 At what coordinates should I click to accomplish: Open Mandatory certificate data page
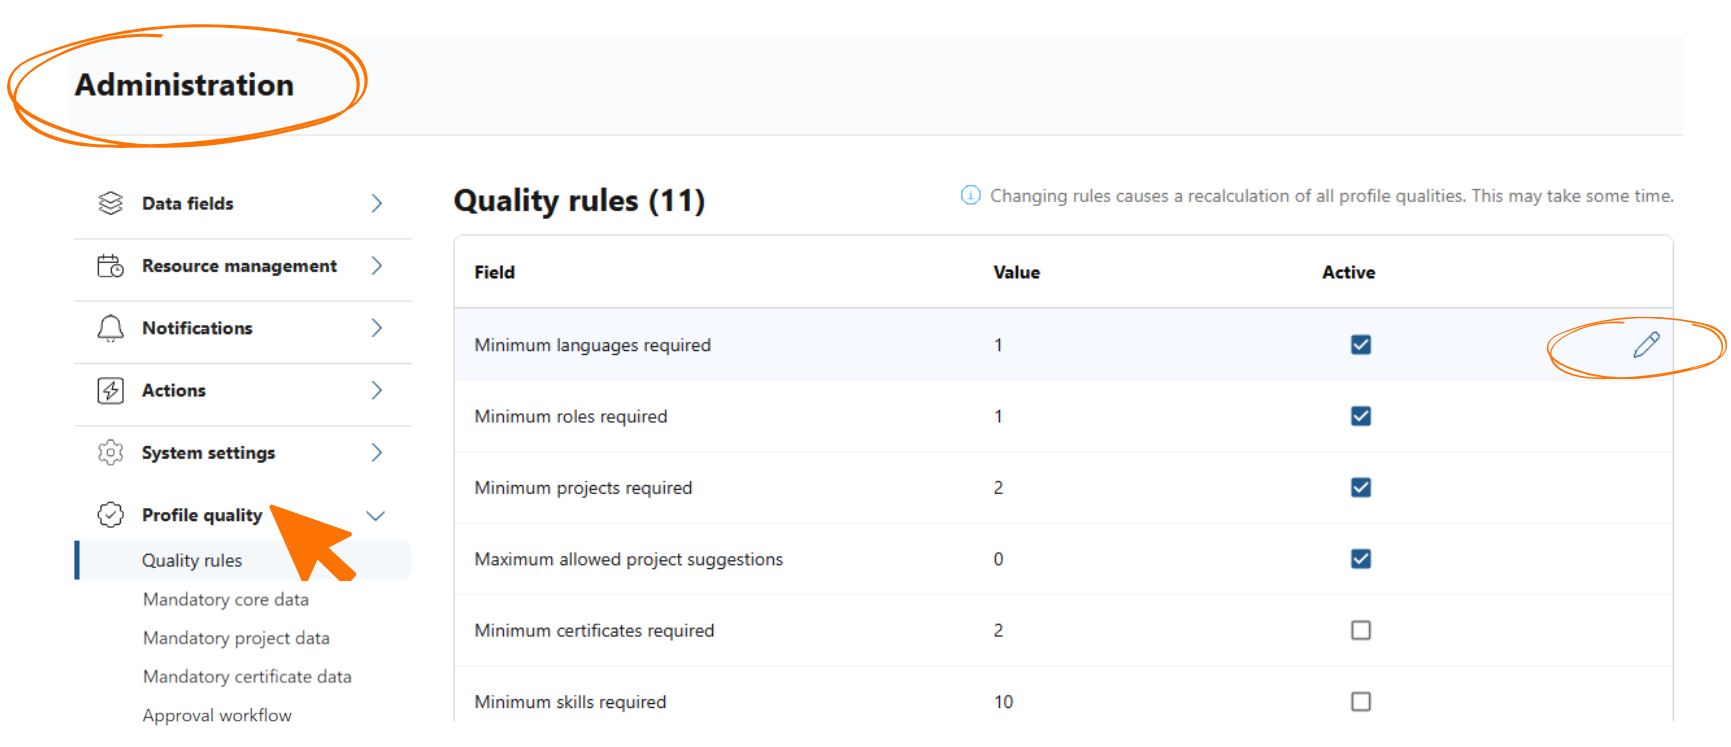(247, 677)
